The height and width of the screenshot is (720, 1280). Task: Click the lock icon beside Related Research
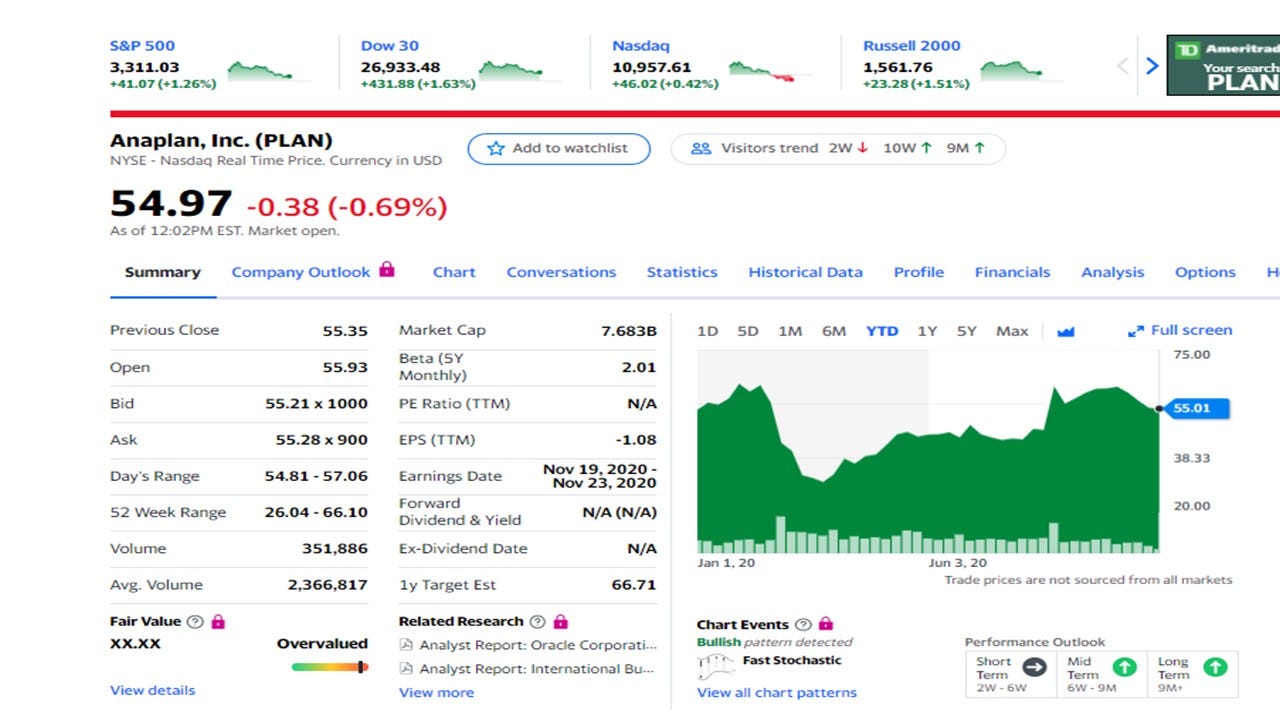[x=561, y=622]
